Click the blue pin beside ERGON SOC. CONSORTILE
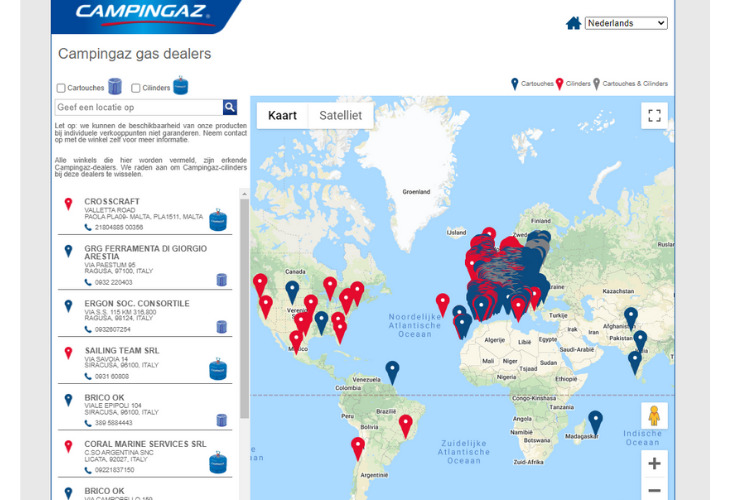This screenshot has height=500, width=730. coord(68,306)
